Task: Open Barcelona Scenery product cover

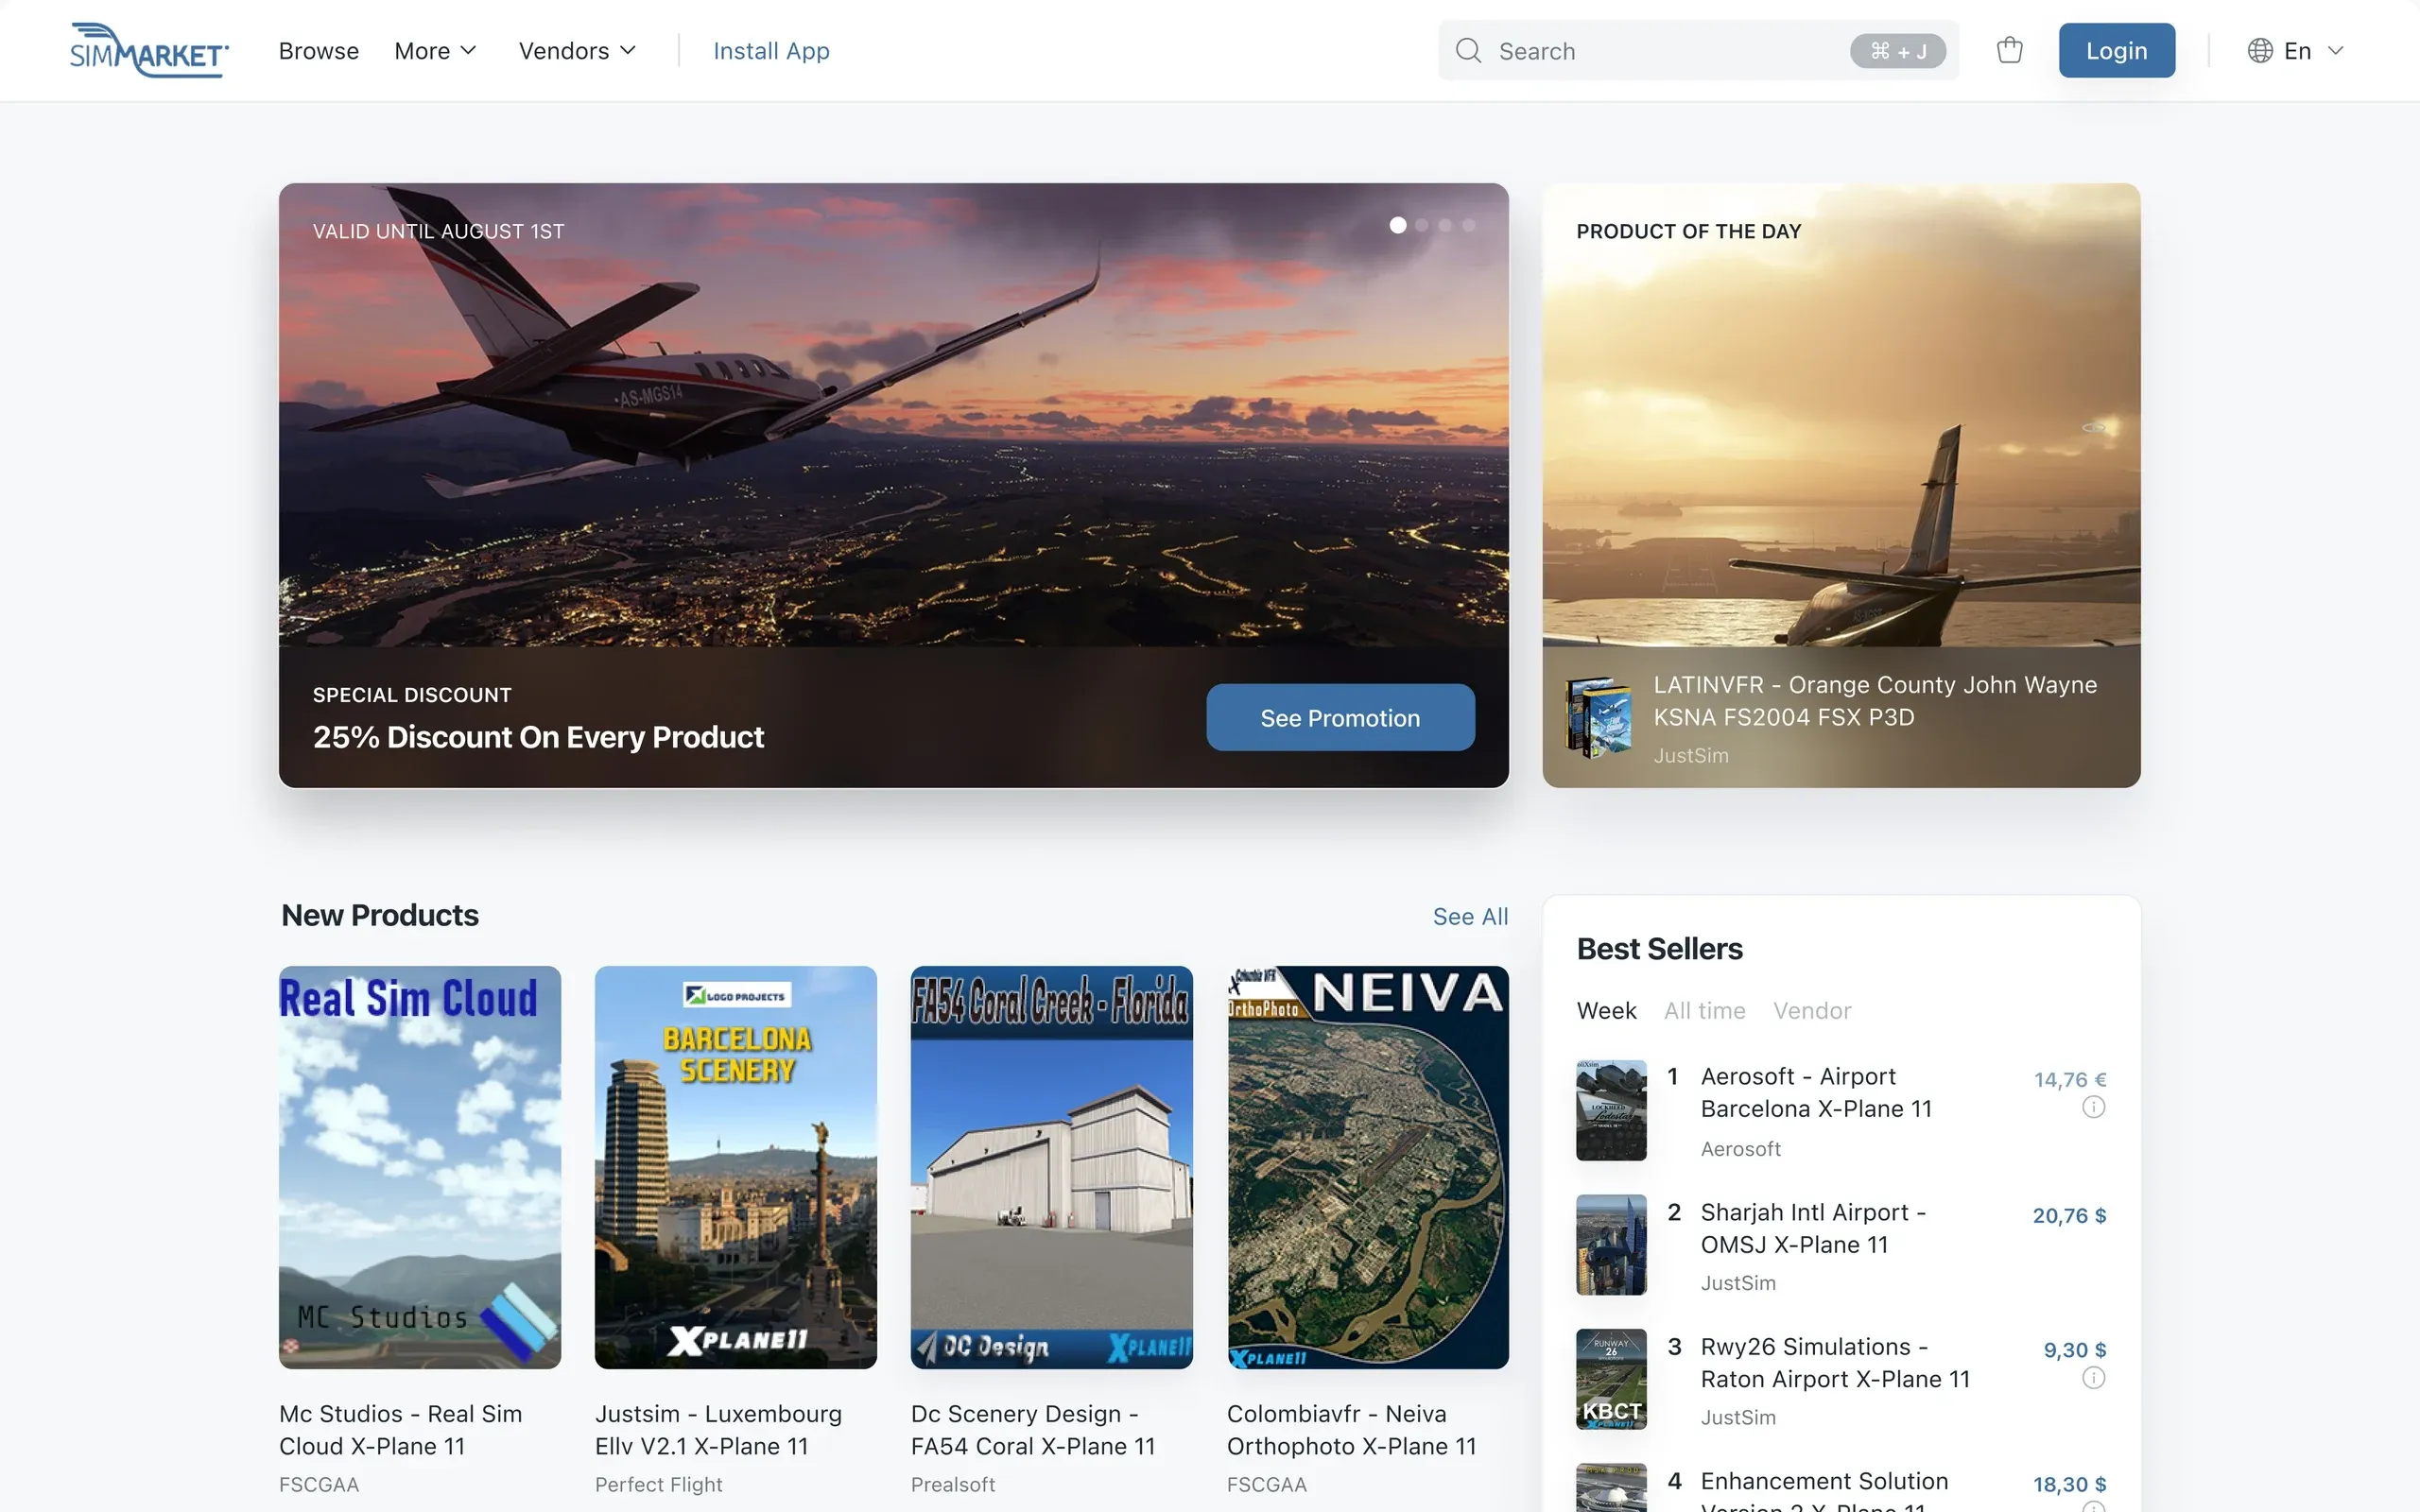Action: coord(735,1167)
